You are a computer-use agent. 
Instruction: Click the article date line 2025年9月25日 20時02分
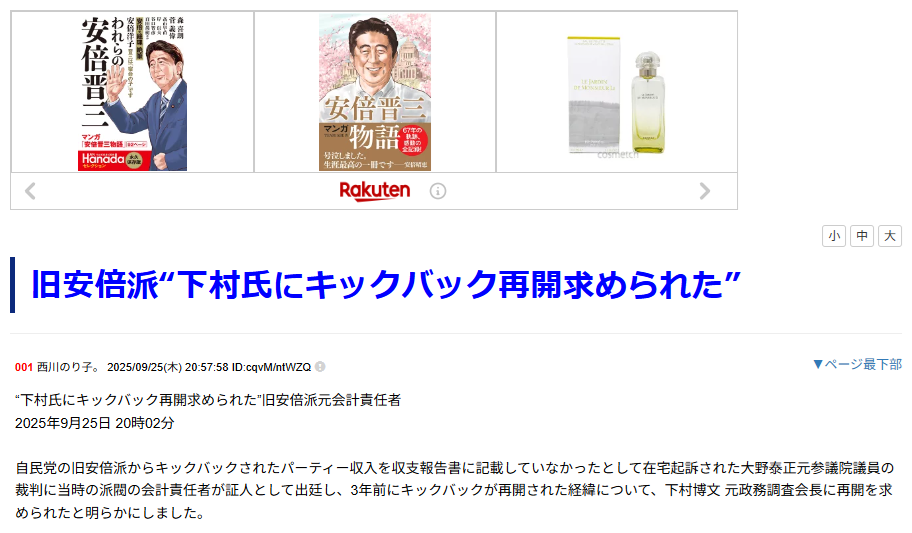(x=95, y=423)
